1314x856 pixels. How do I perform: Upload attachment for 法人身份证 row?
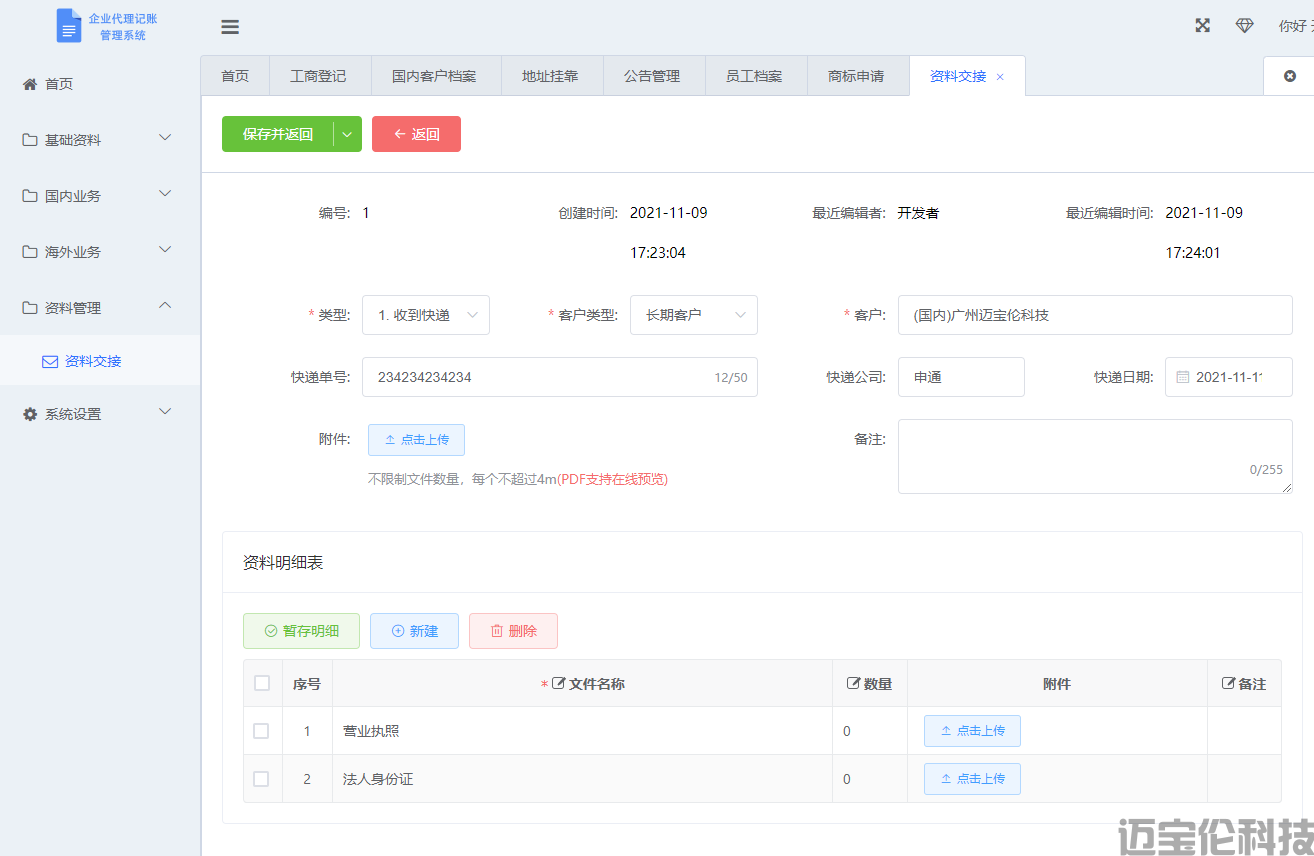[x=972, y=779]
